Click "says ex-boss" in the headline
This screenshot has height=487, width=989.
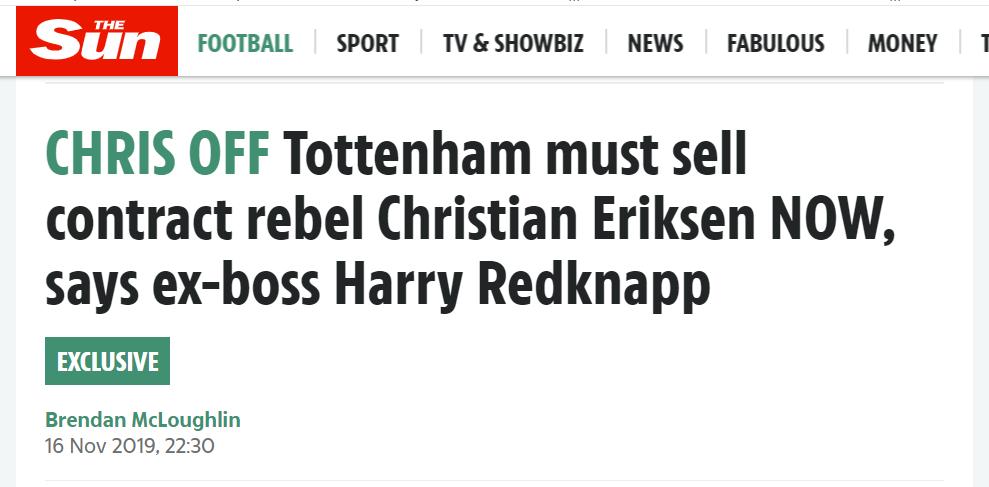(182, 285)
